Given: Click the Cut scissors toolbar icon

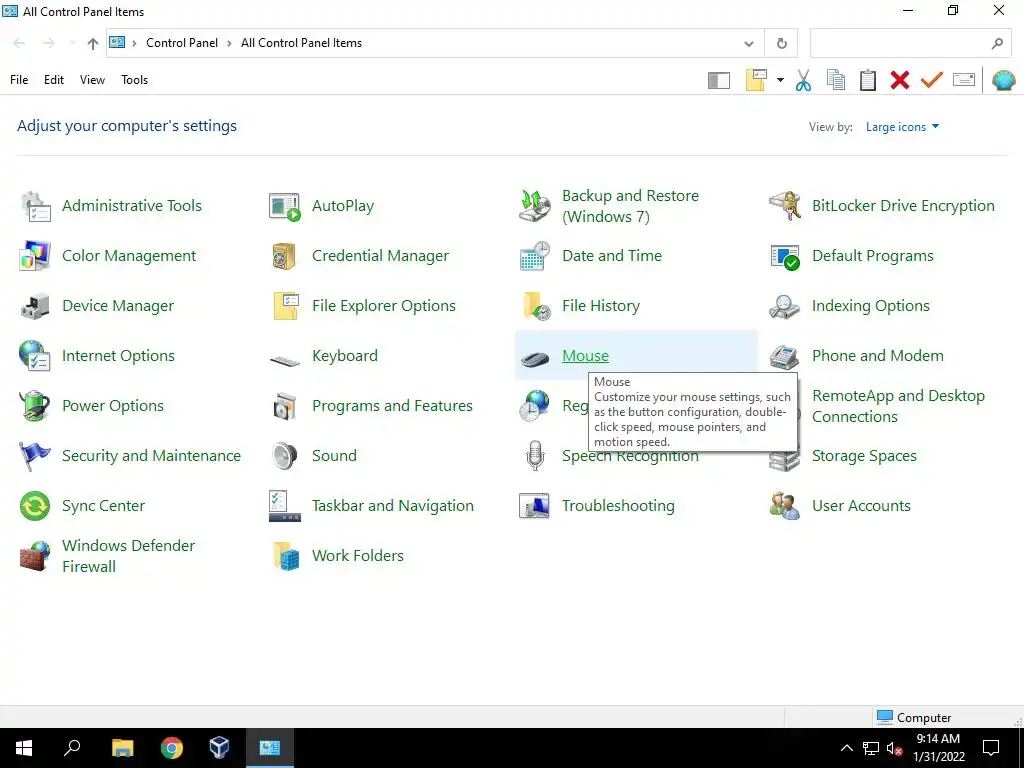Looking at the screenshot, I should (803, 80).
